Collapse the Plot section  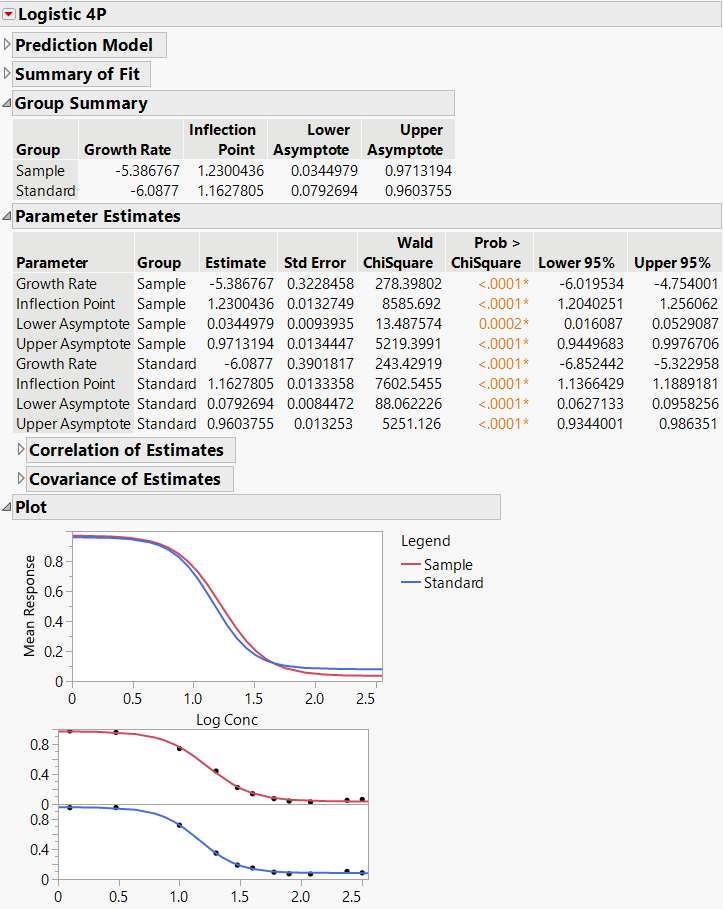pos(8,507)
